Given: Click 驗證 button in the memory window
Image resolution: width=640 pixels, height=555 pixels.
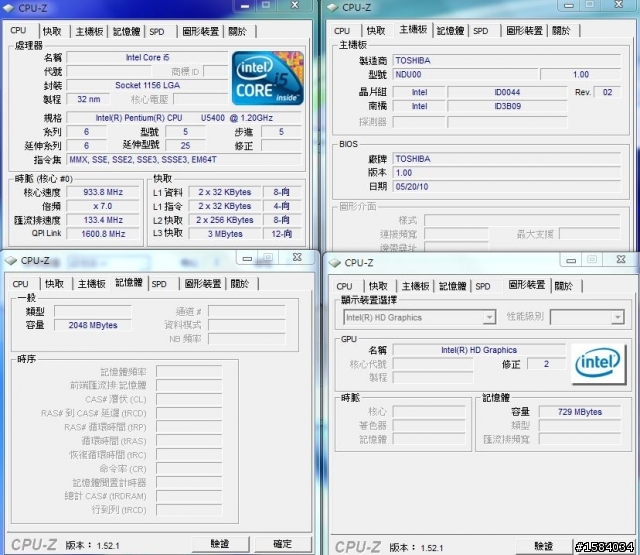Looking at the screenshot, I should click(x=220, y=544).
